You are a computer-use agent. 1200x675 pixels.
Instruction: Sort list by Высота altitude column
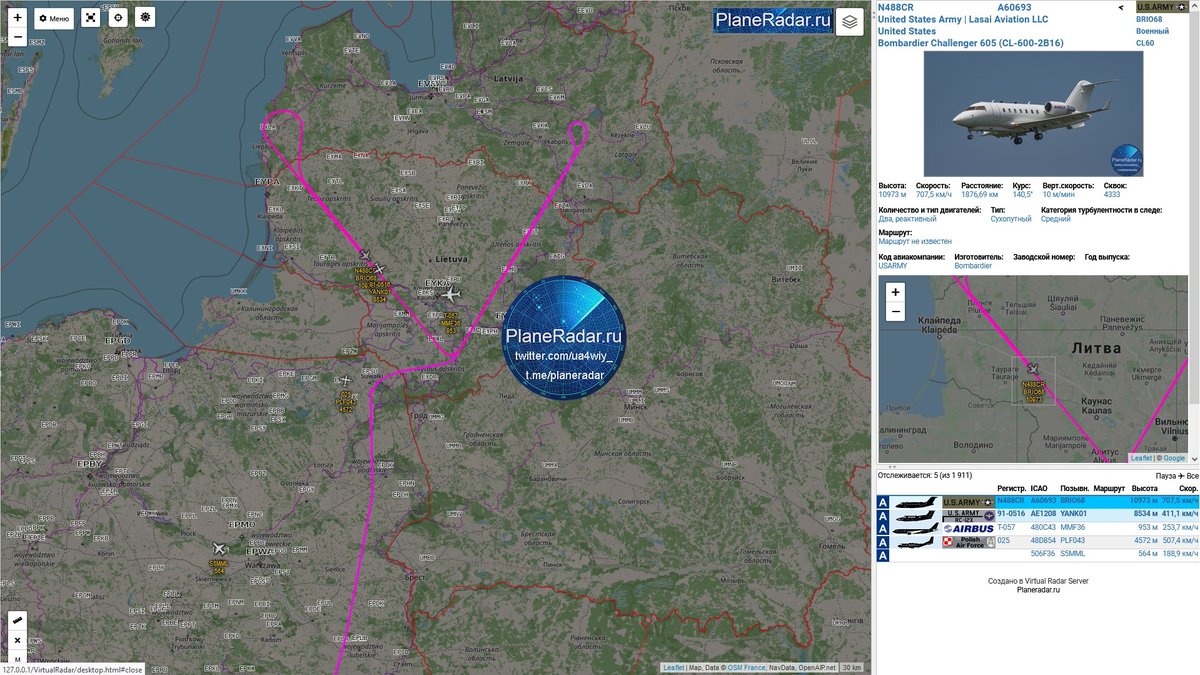coord(1144,488)
